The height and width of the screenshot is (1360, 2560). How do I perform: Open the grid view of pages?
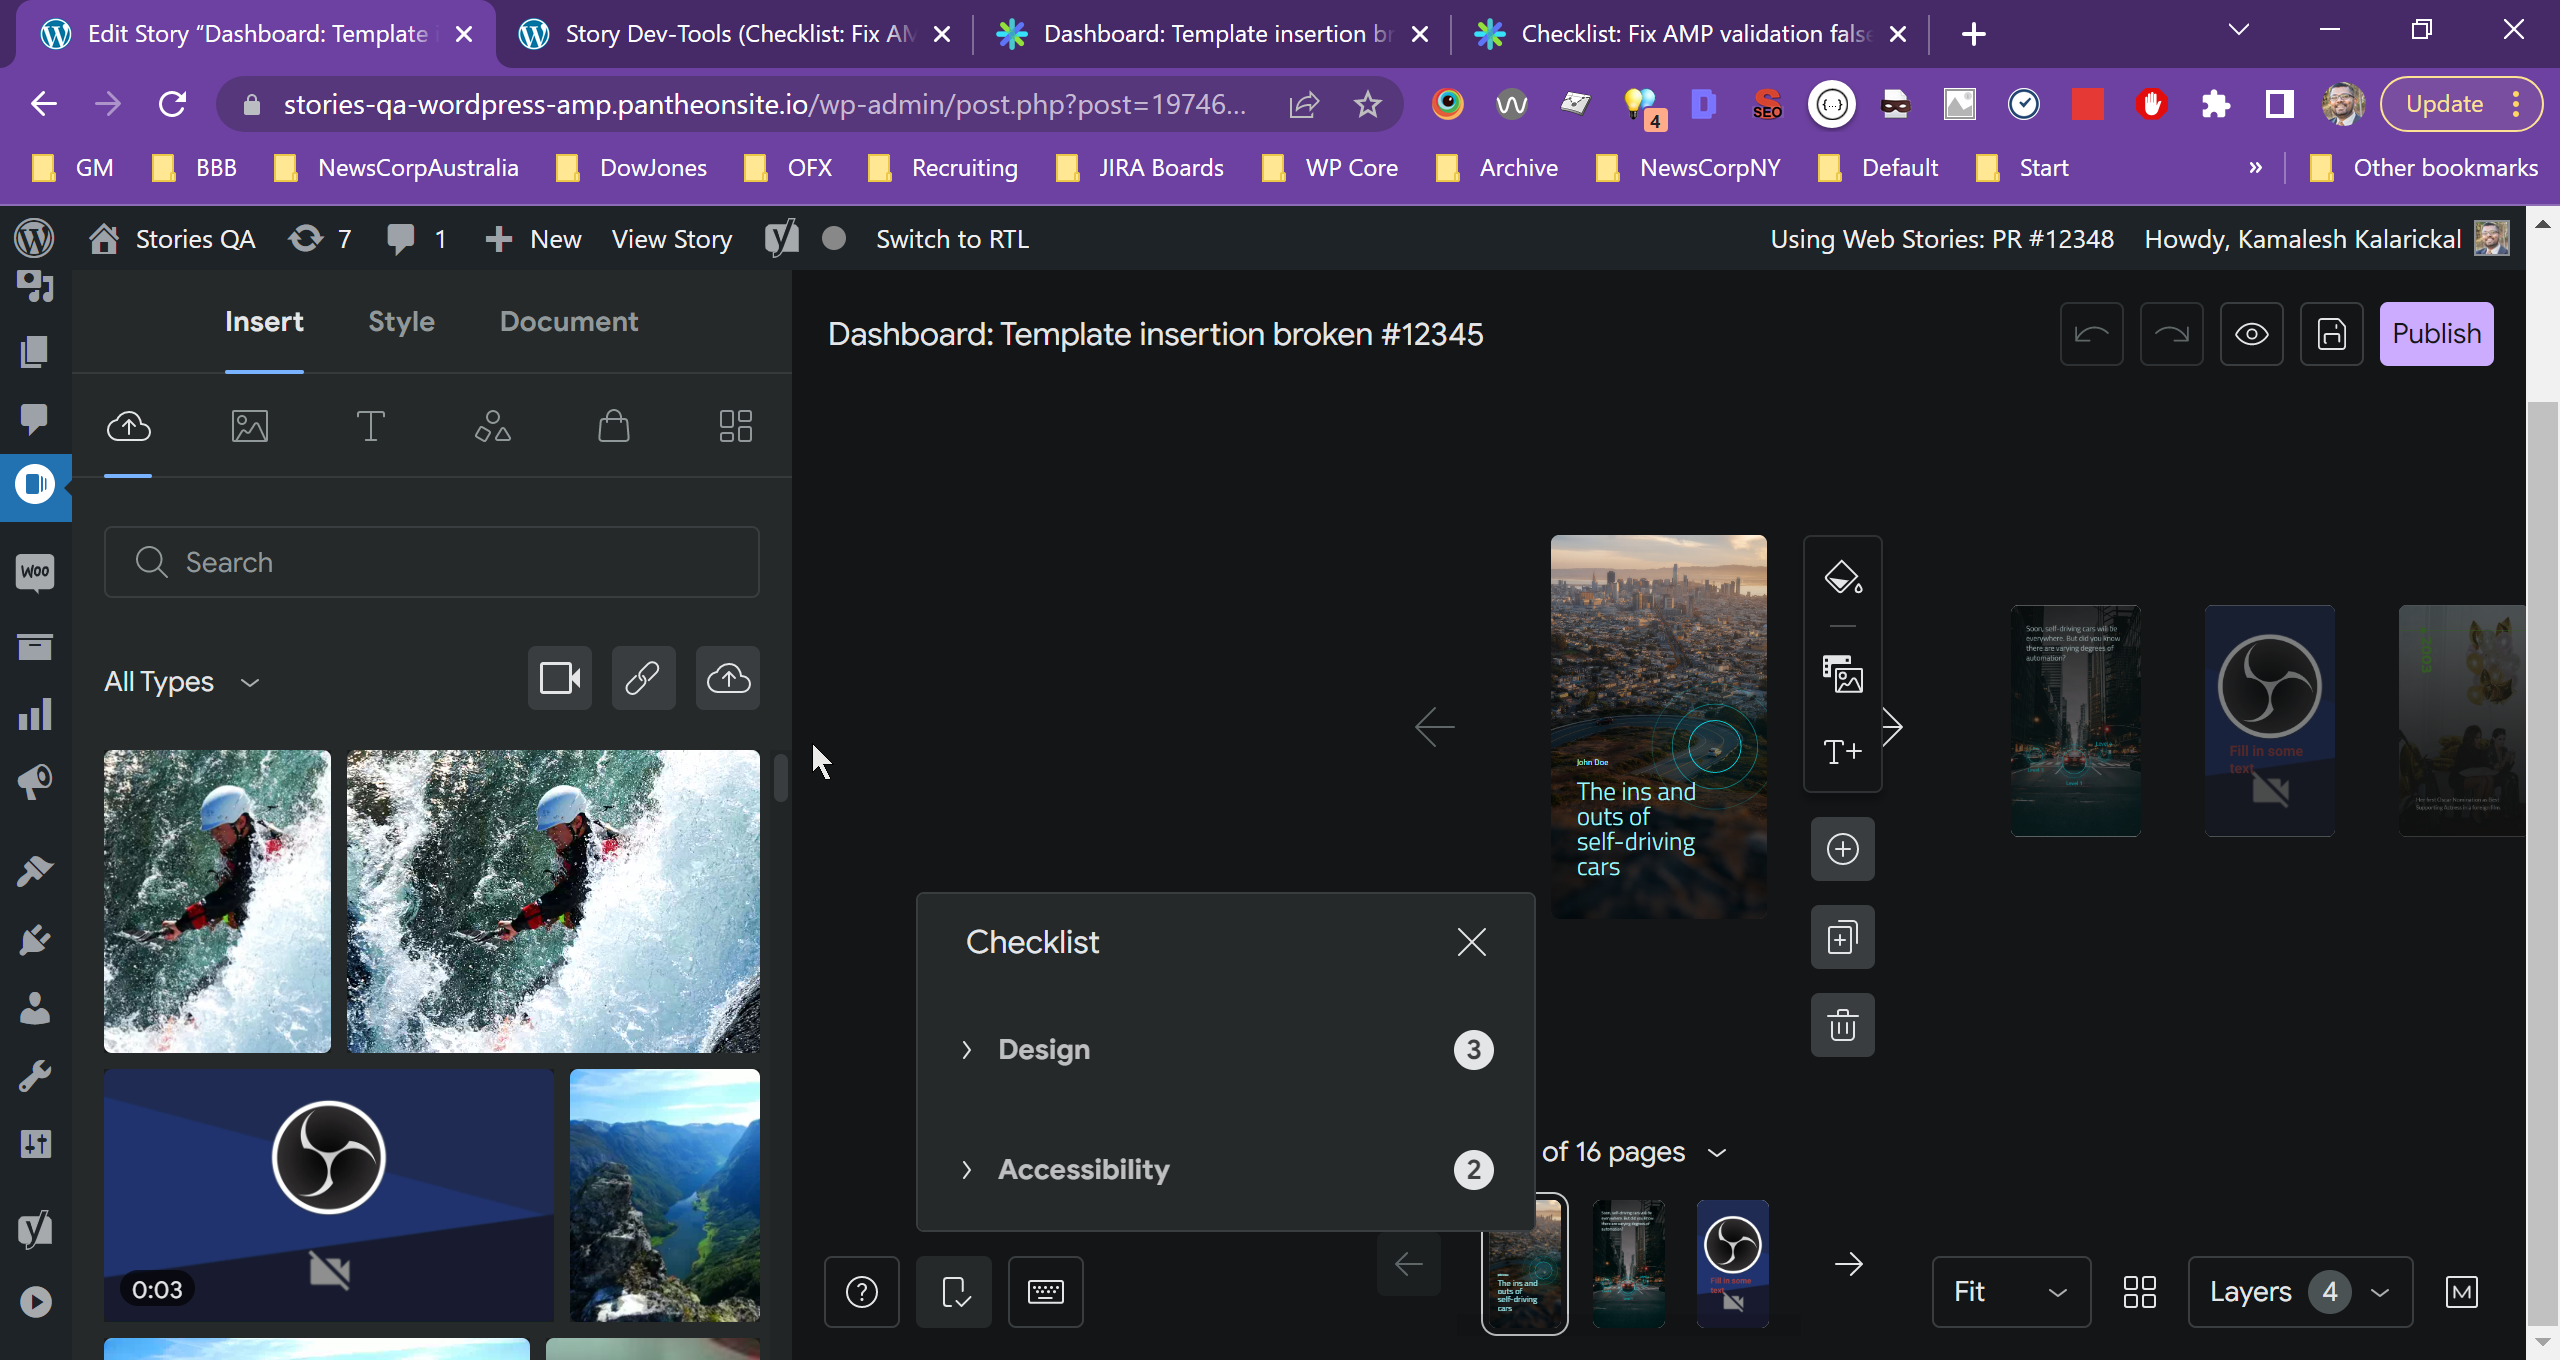point(2140,1292)
